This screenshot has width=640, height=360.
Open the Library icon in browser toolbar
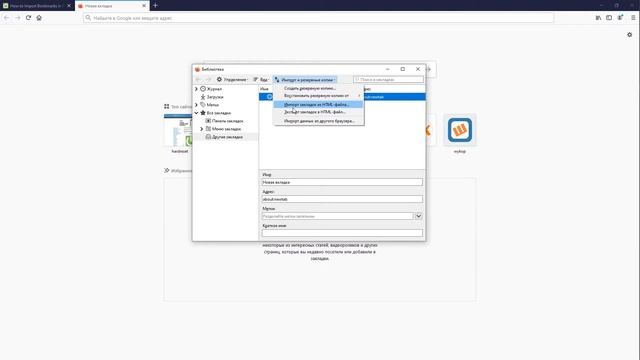pos(598,18)
